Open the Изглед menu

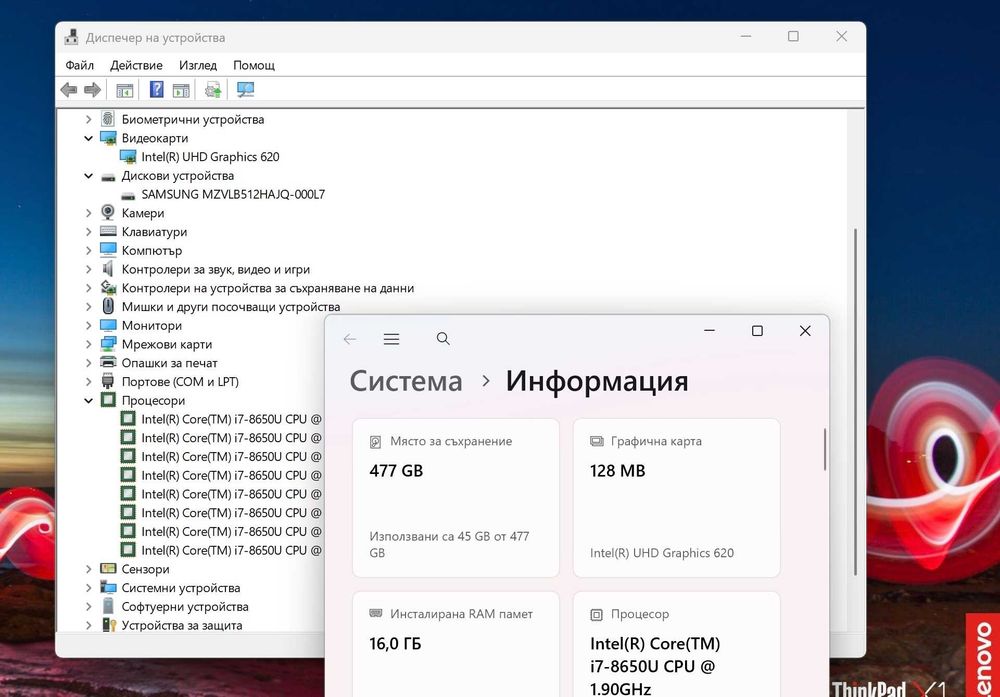coord(198,65)
